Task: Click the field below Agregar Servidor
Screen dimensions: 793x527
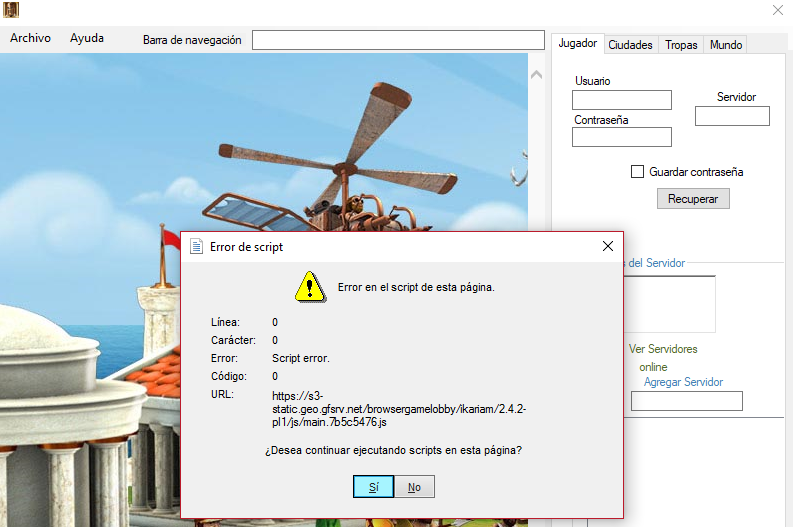Action: tap(686, 401)
